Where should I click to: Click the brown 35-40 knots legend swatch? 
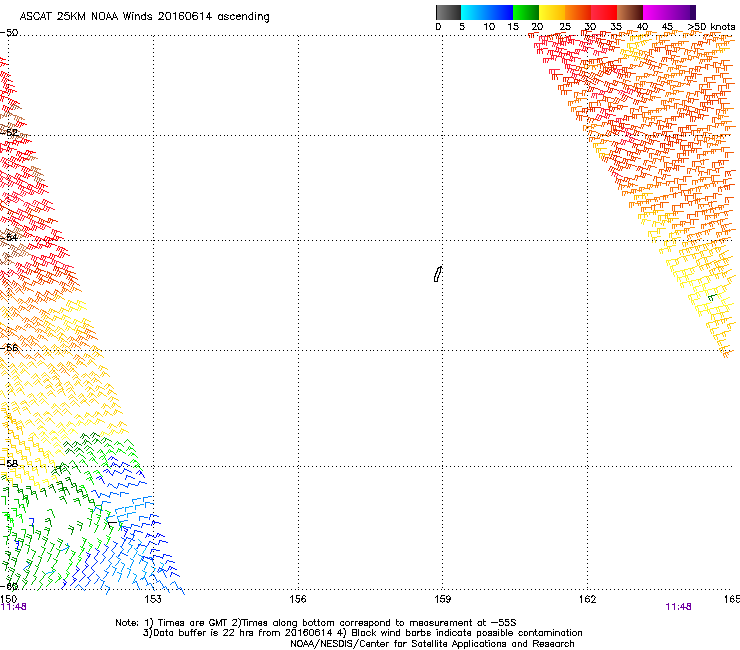(630, 12)
